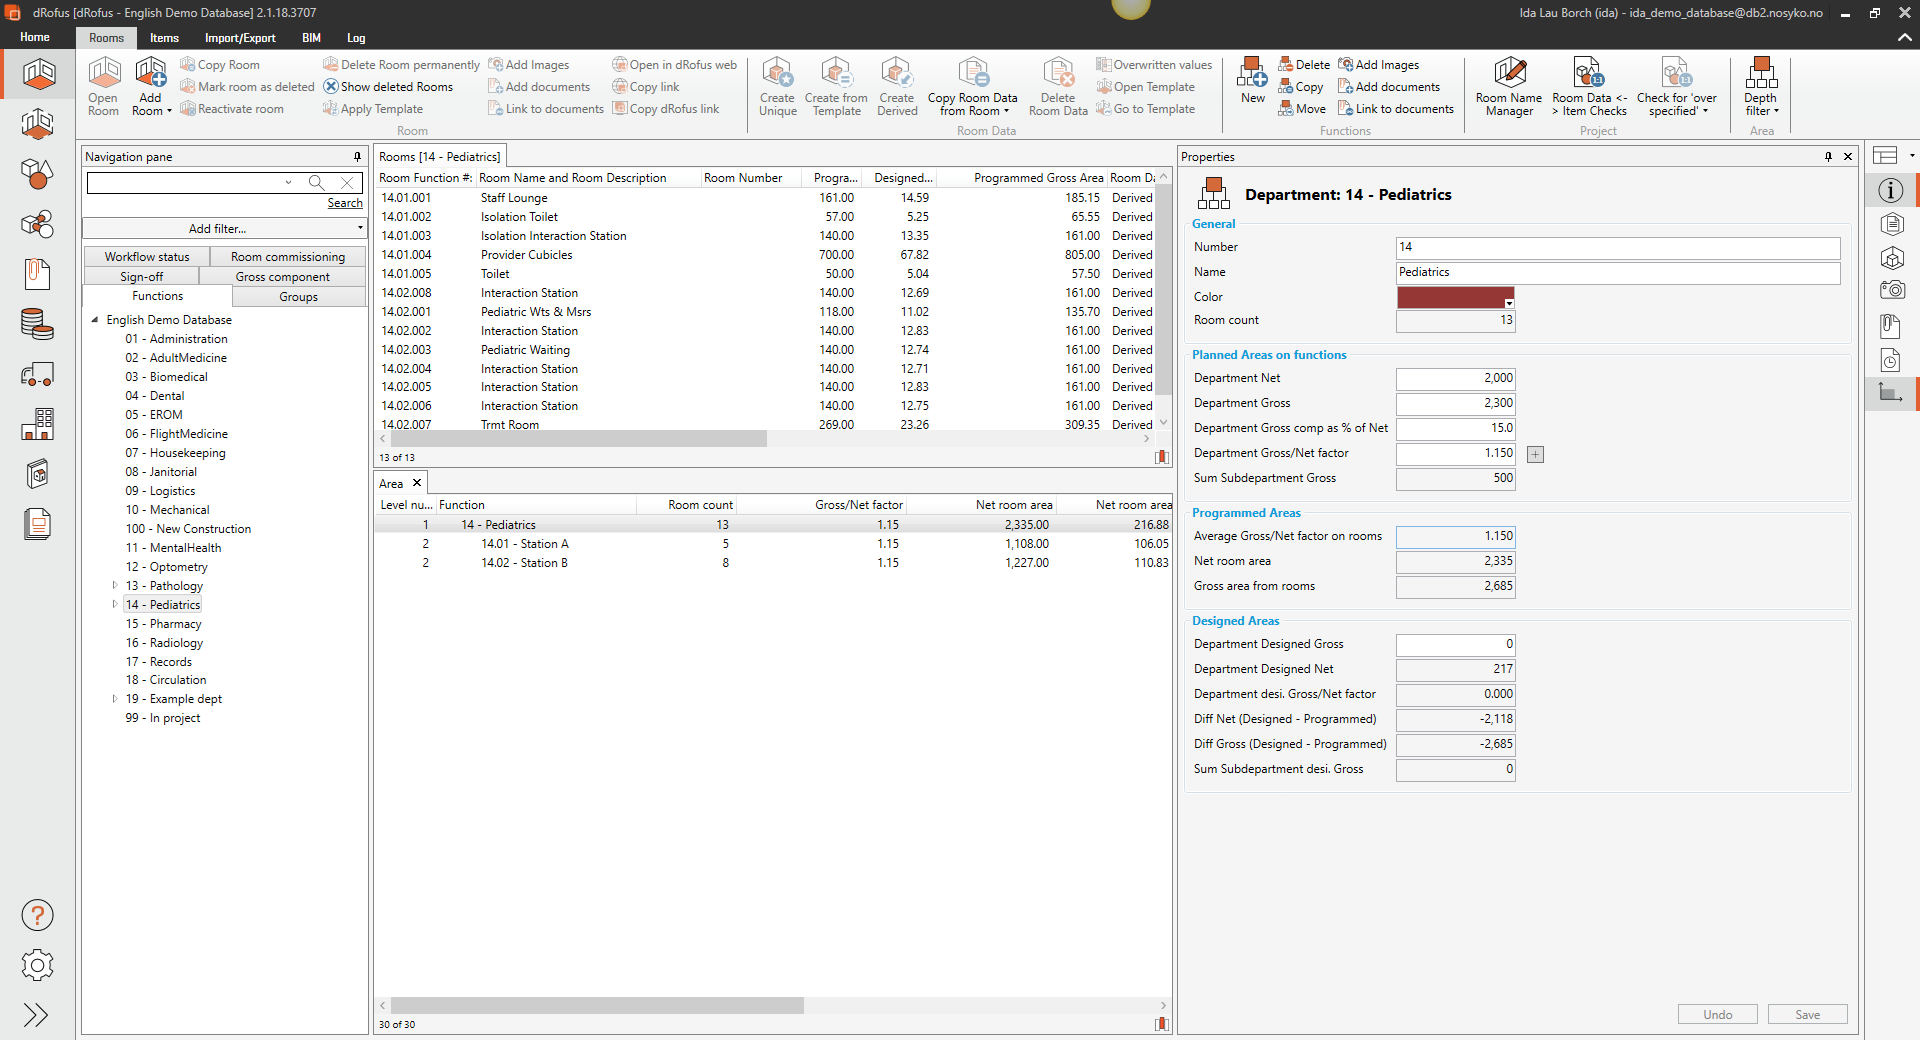Screen dimensions: 1920x1040
Task: Click the department Name input field
Action: point(1617,273)
